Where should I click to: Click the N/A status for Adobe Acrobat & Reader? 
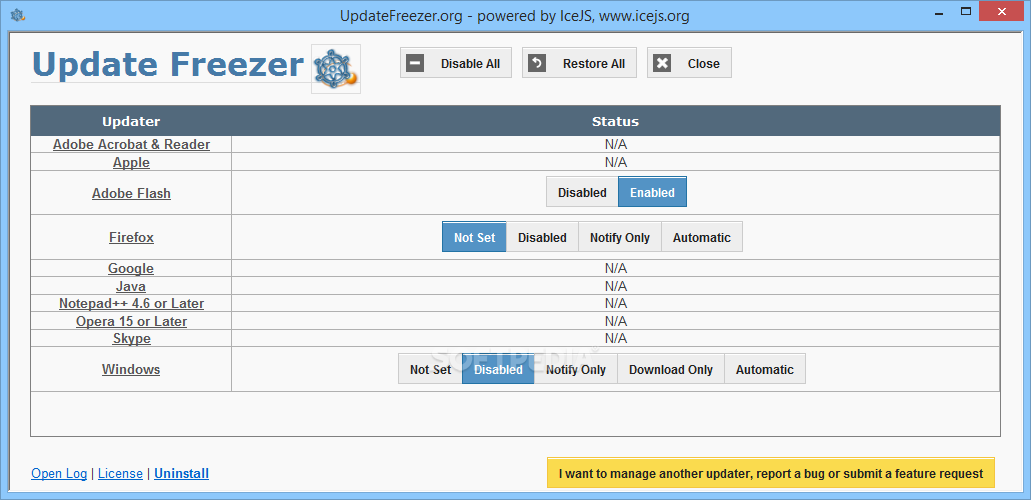click(615, 145)
